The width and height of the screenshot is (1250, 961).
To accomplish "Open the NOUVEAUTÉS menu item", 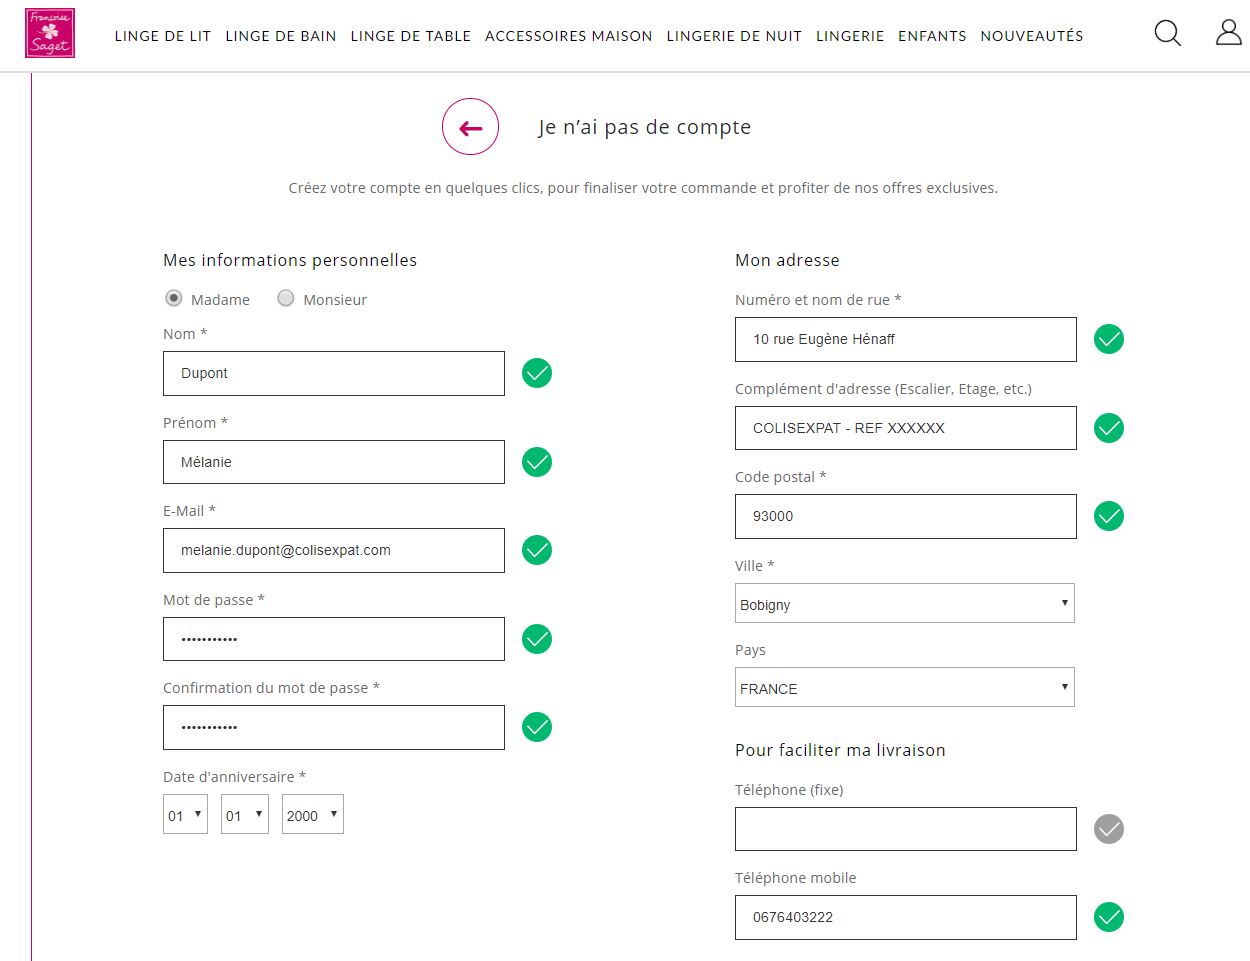I will point(1032,36).
